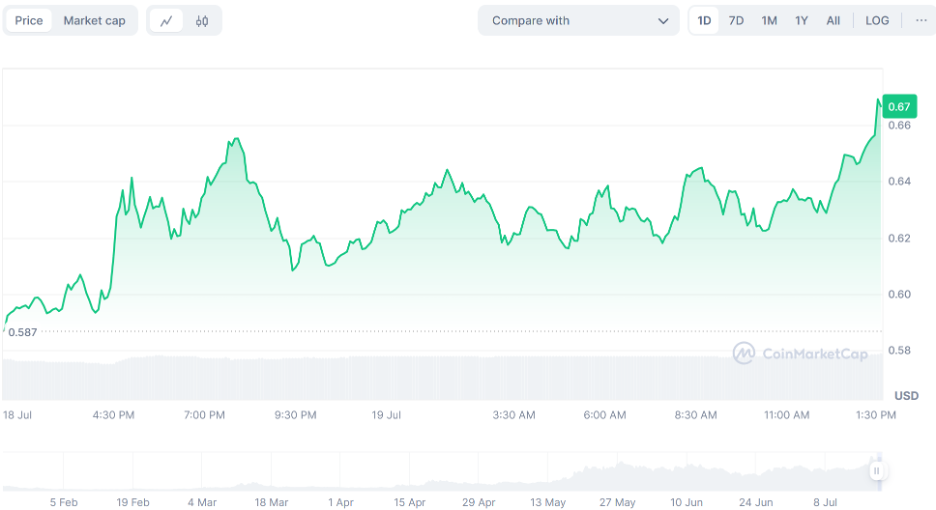
Task: Click the pause handle on range slider
Action: click(876, 471)
